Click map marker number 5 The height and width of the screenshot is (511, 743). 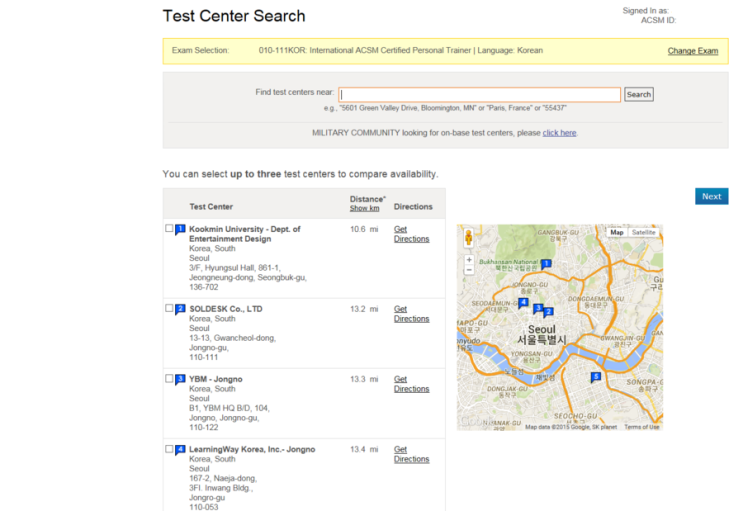(x=596, y=377)
